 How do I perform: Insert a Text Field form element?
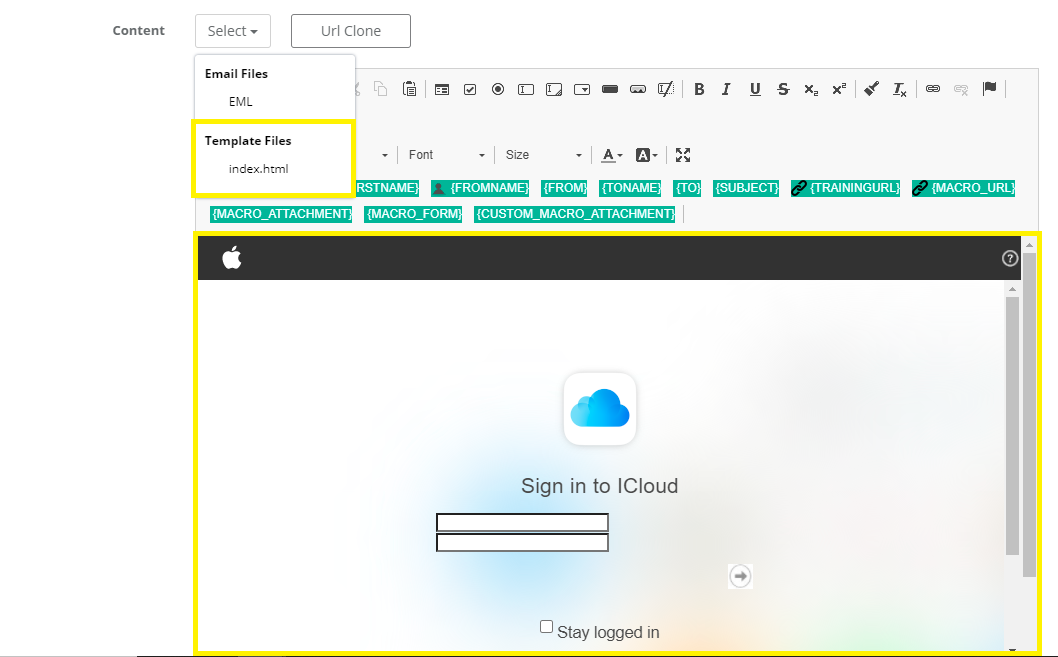[526, 89]
